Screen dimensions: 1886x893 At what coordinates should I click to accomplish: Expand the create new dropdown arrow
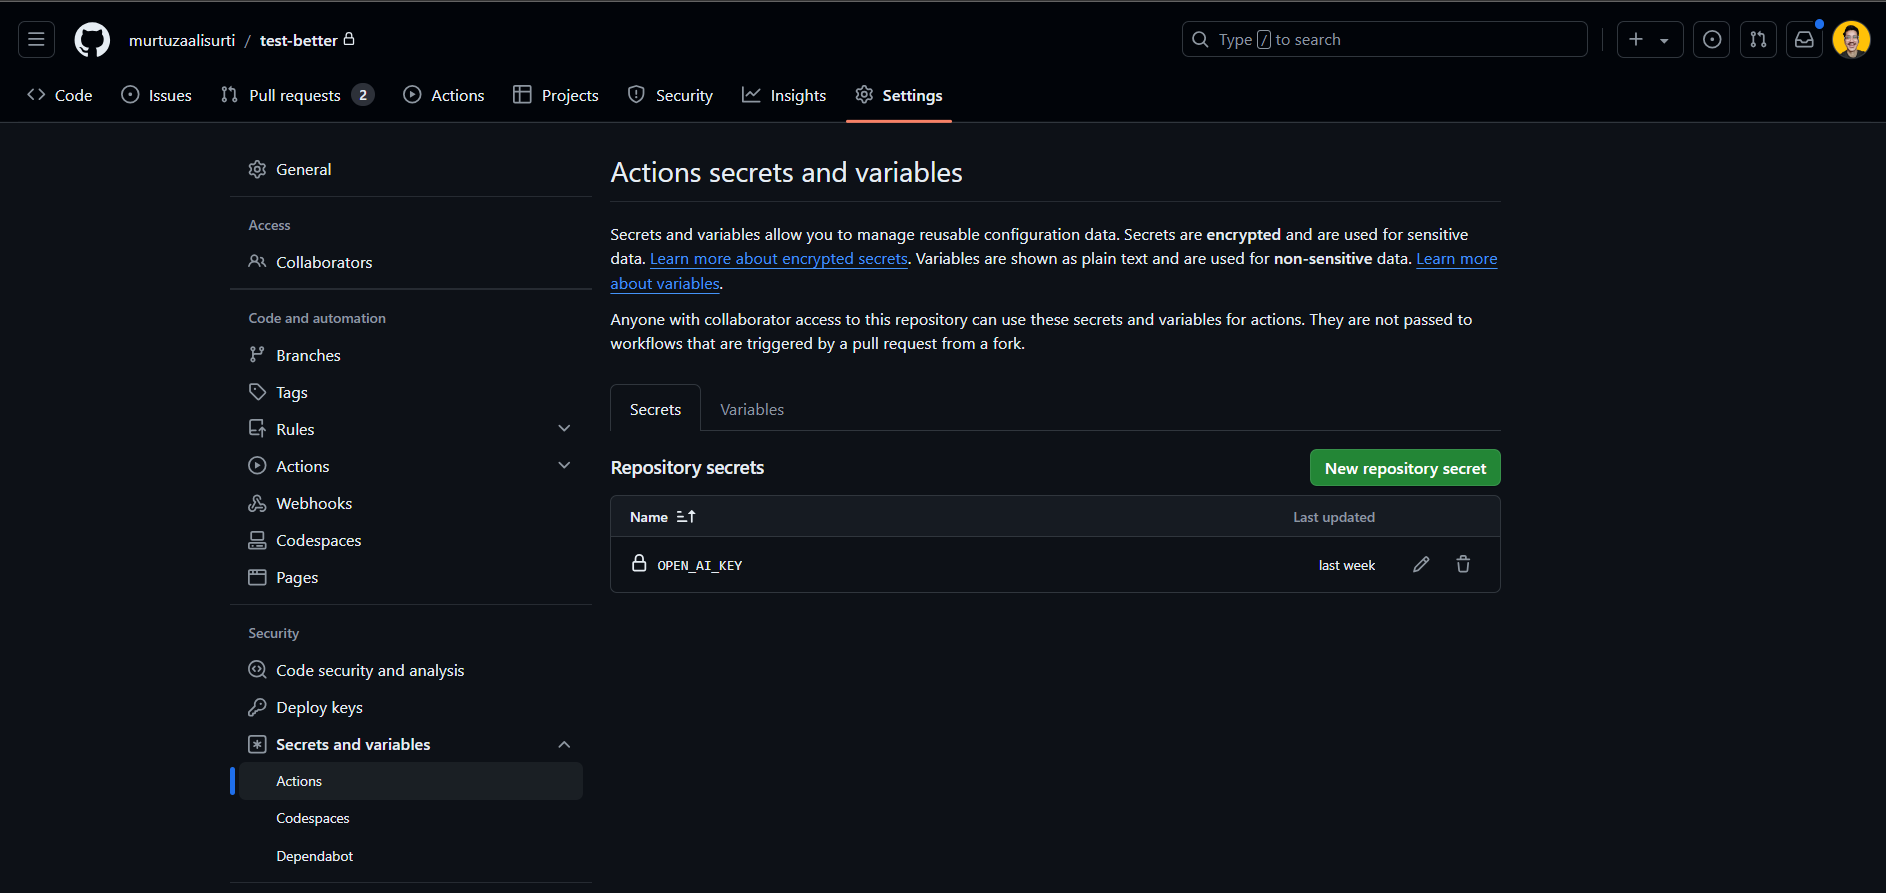[x=1665, y=41]
